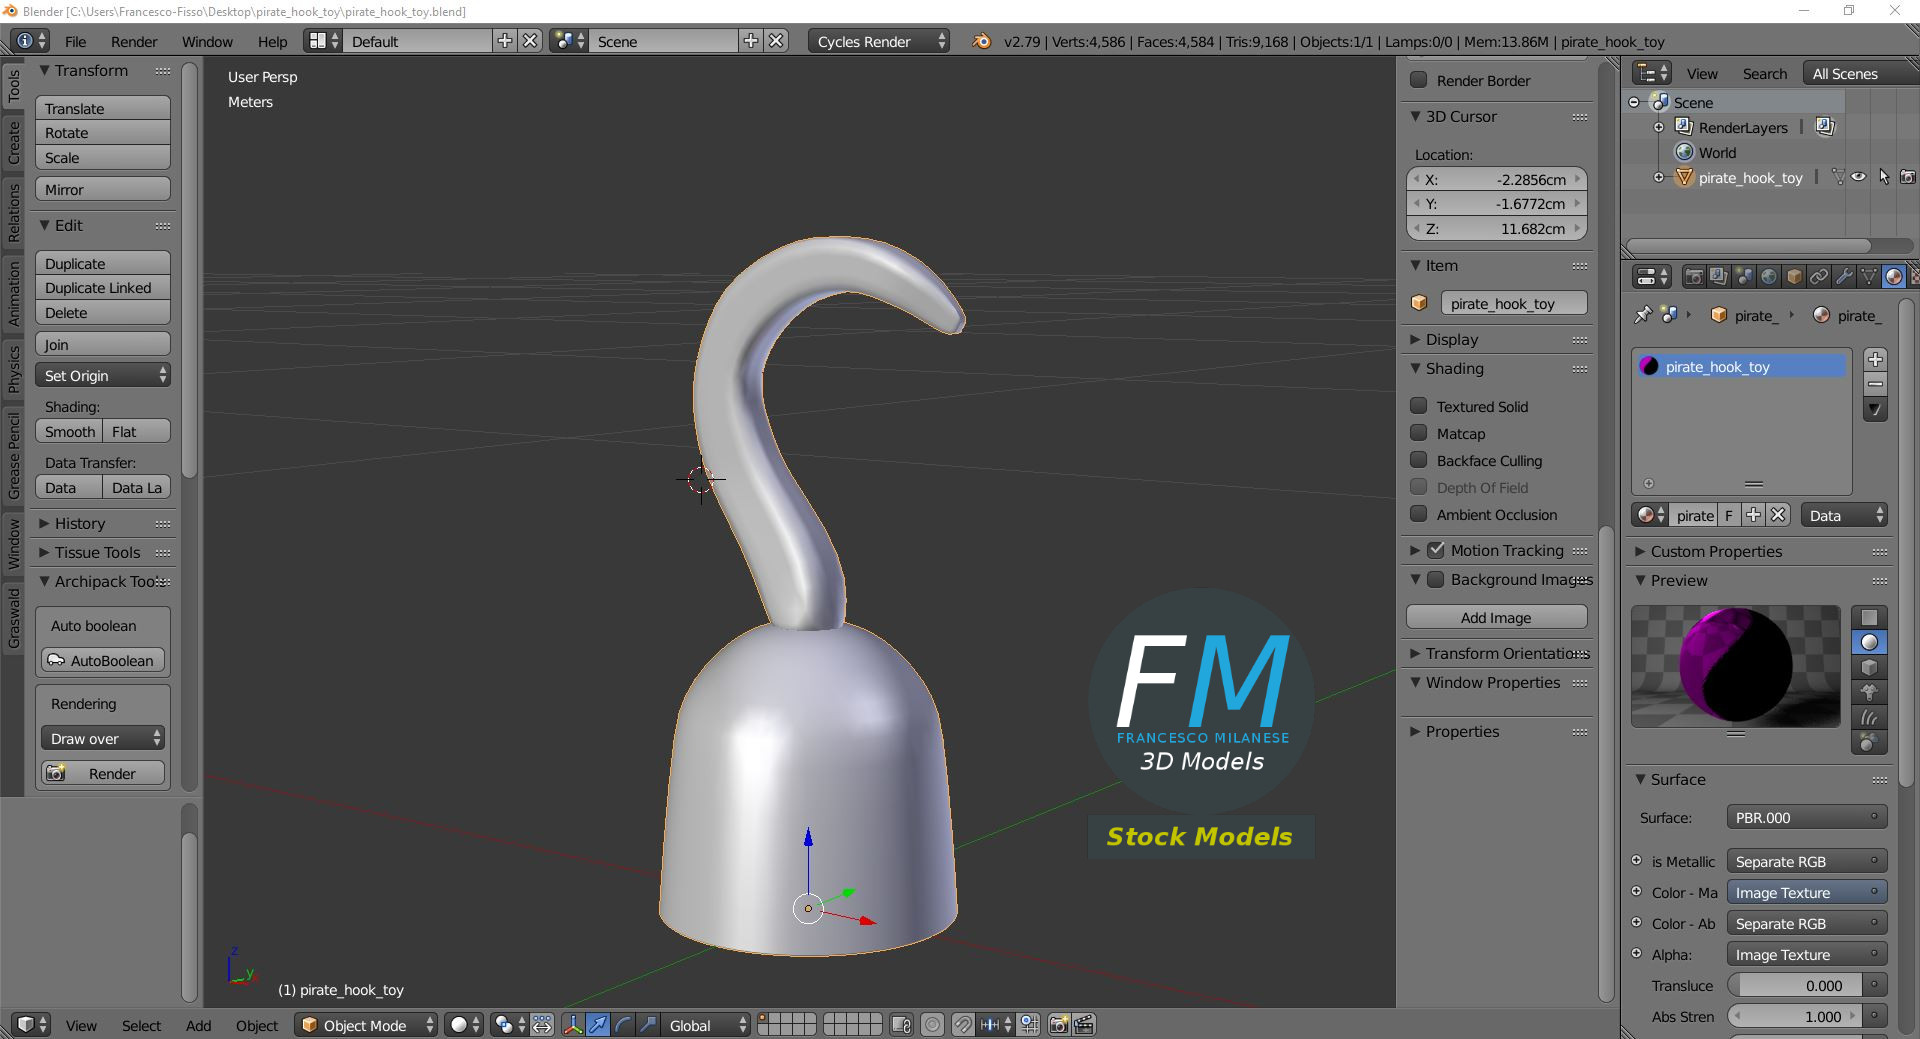Select hair strands material preview type

[x=1869, y=717]
